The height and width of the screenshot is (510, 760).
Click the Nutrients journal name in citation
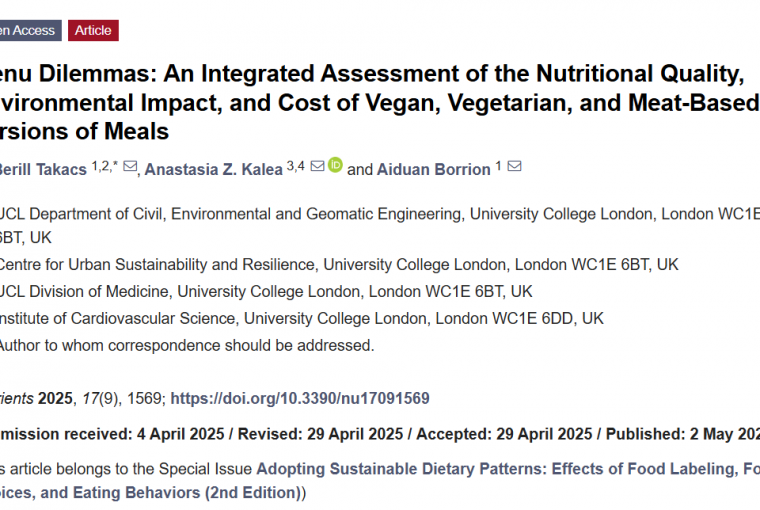tap(16, 398)
